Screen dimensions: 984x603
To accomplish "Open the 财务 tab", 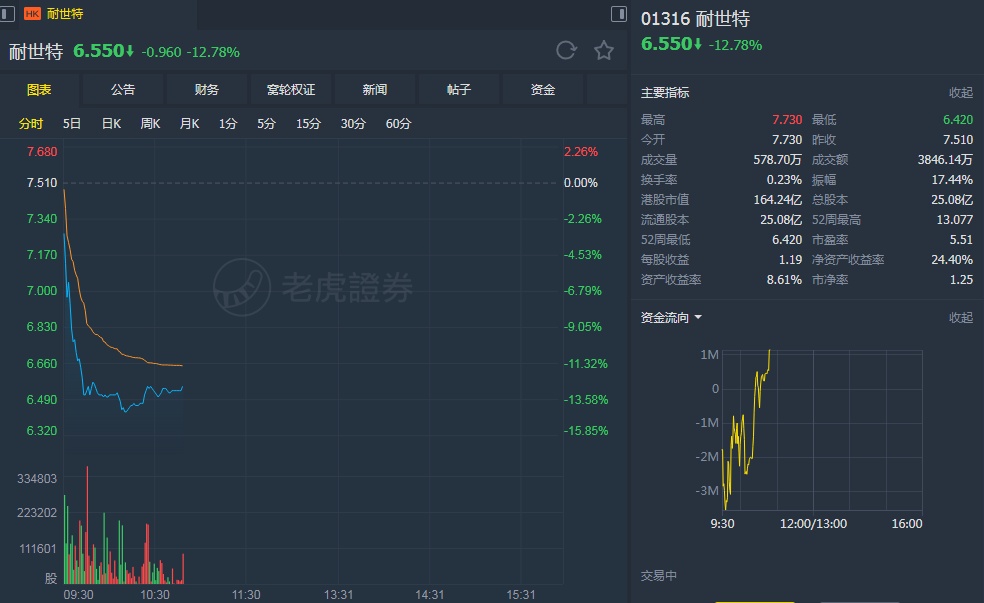I will click(x=207, y=90).
